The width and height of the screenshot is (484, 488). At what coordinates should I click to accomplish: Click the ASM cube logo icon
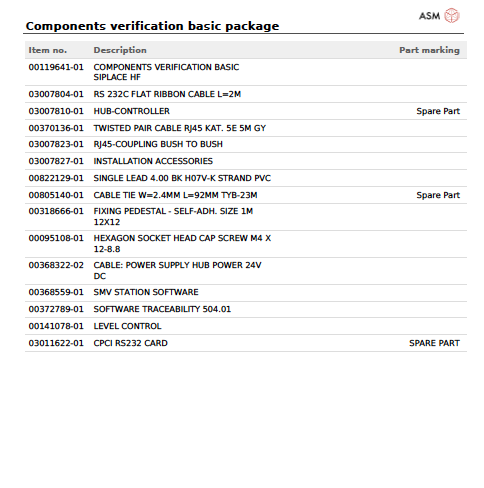tap(452, 15)
